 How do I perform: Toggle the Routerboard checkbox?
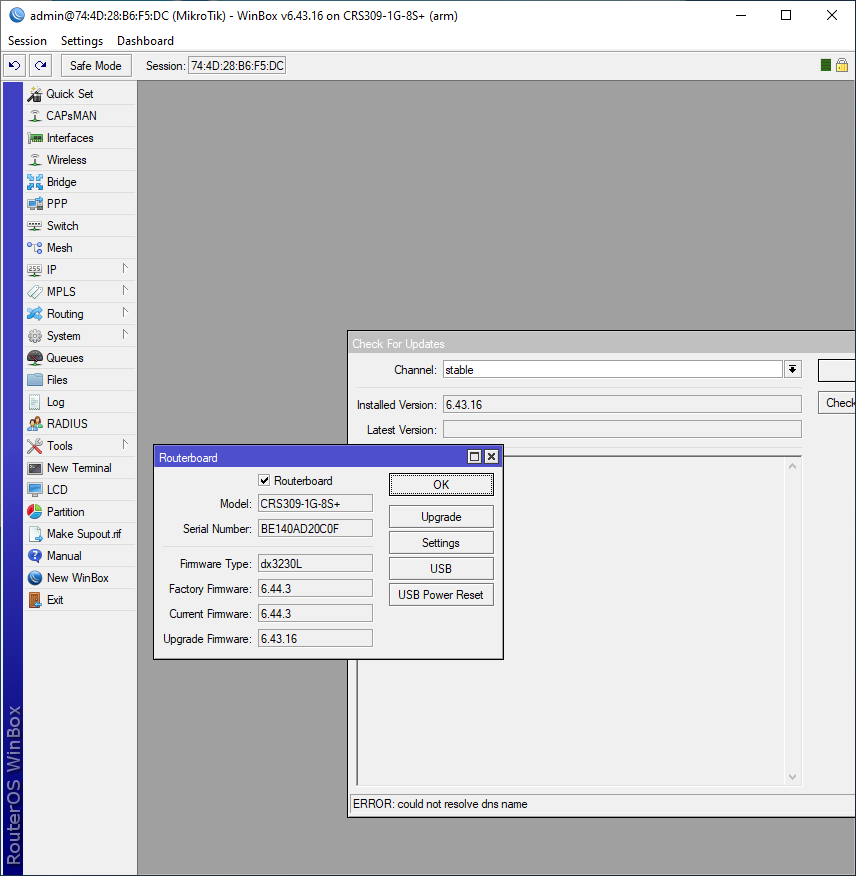tap(264, 480)
